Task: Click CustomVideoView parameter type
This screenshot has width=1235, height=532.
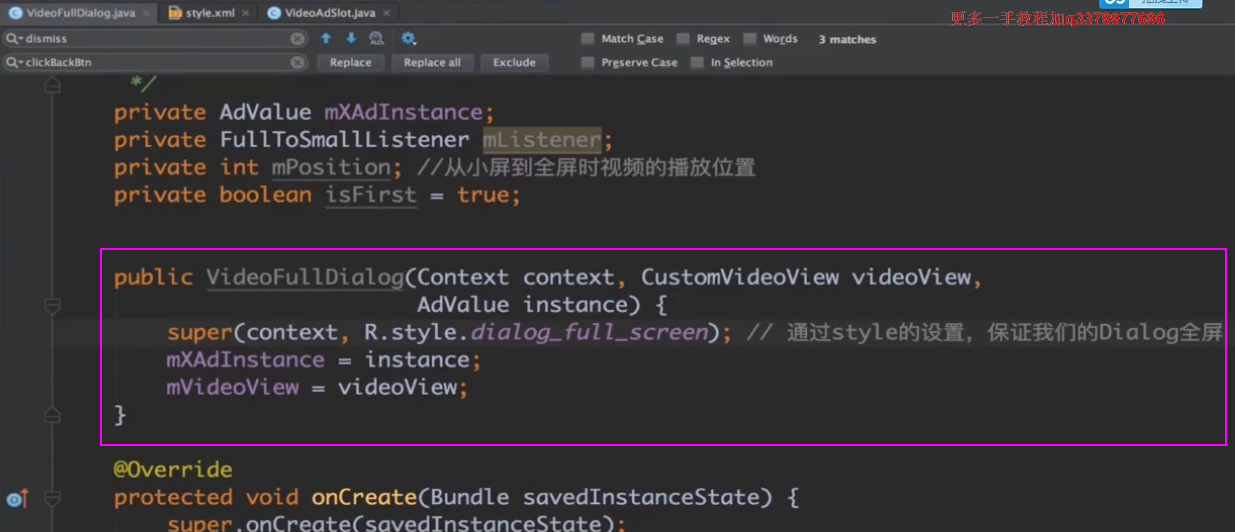Action: 740,277
